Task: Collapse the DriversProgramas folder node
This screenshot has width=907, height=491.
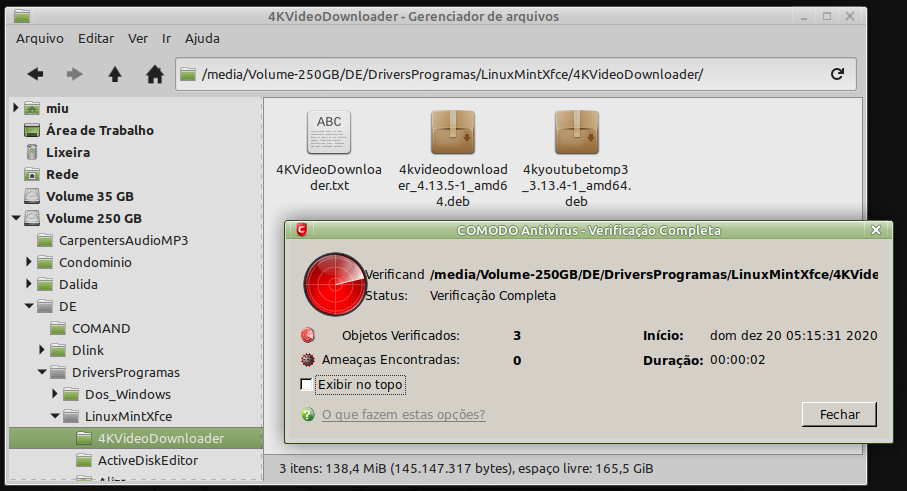Action: click(42, 372)
